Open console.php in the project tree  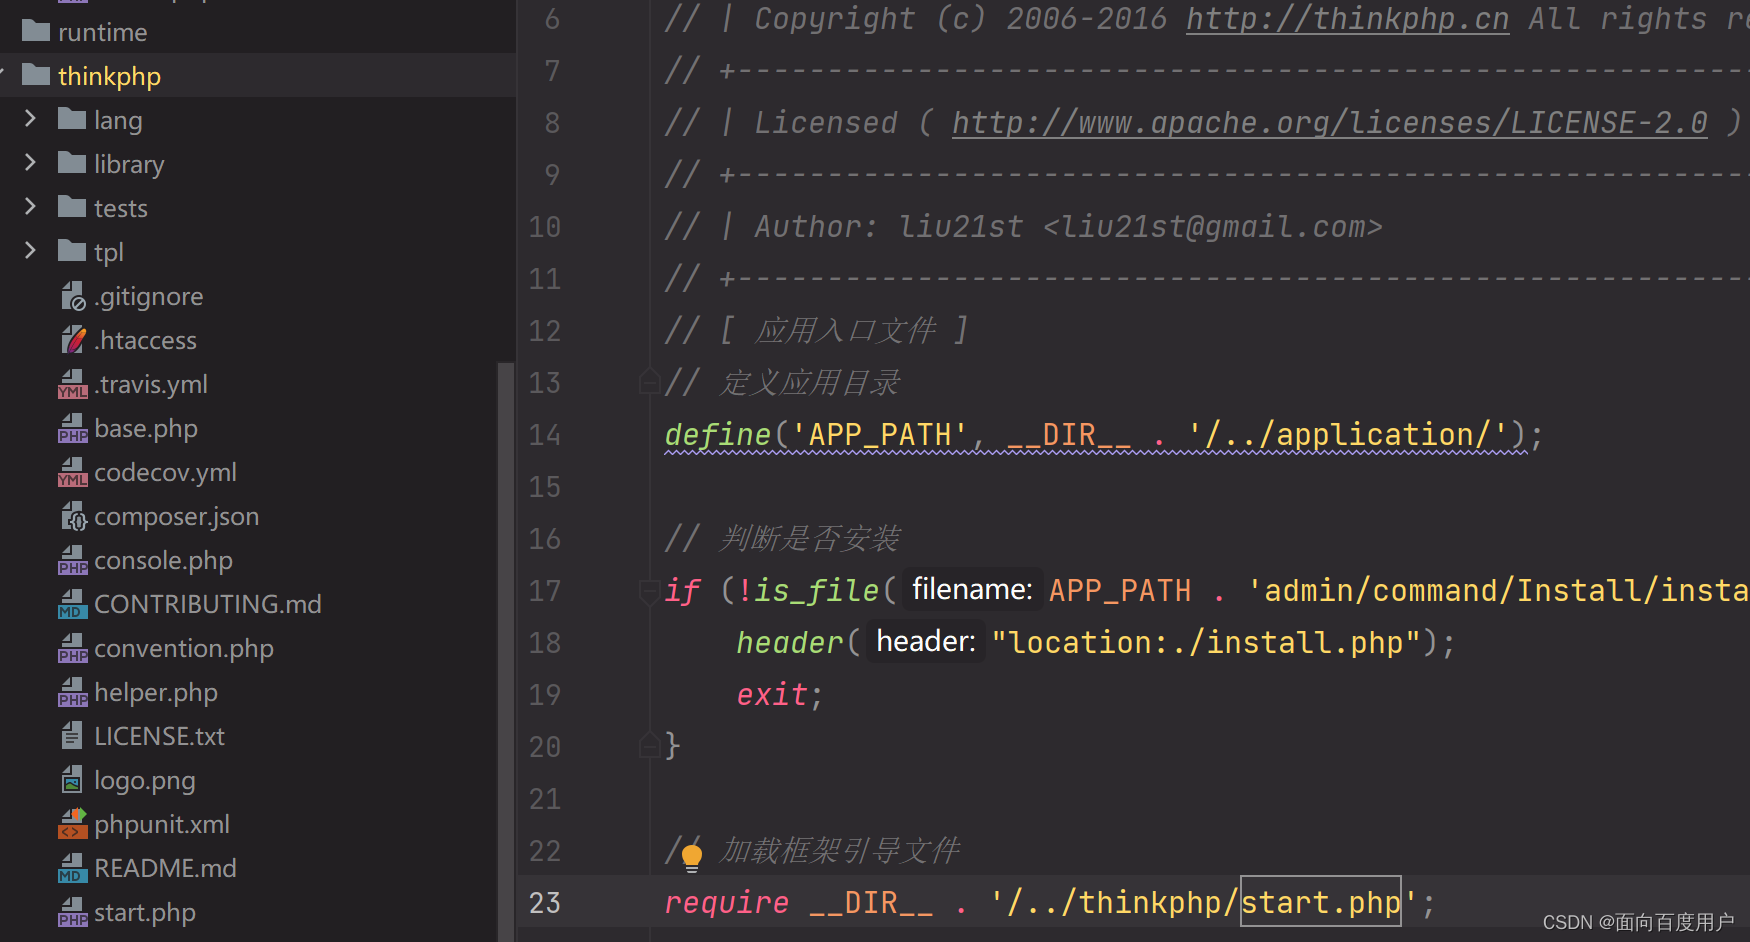163,560
